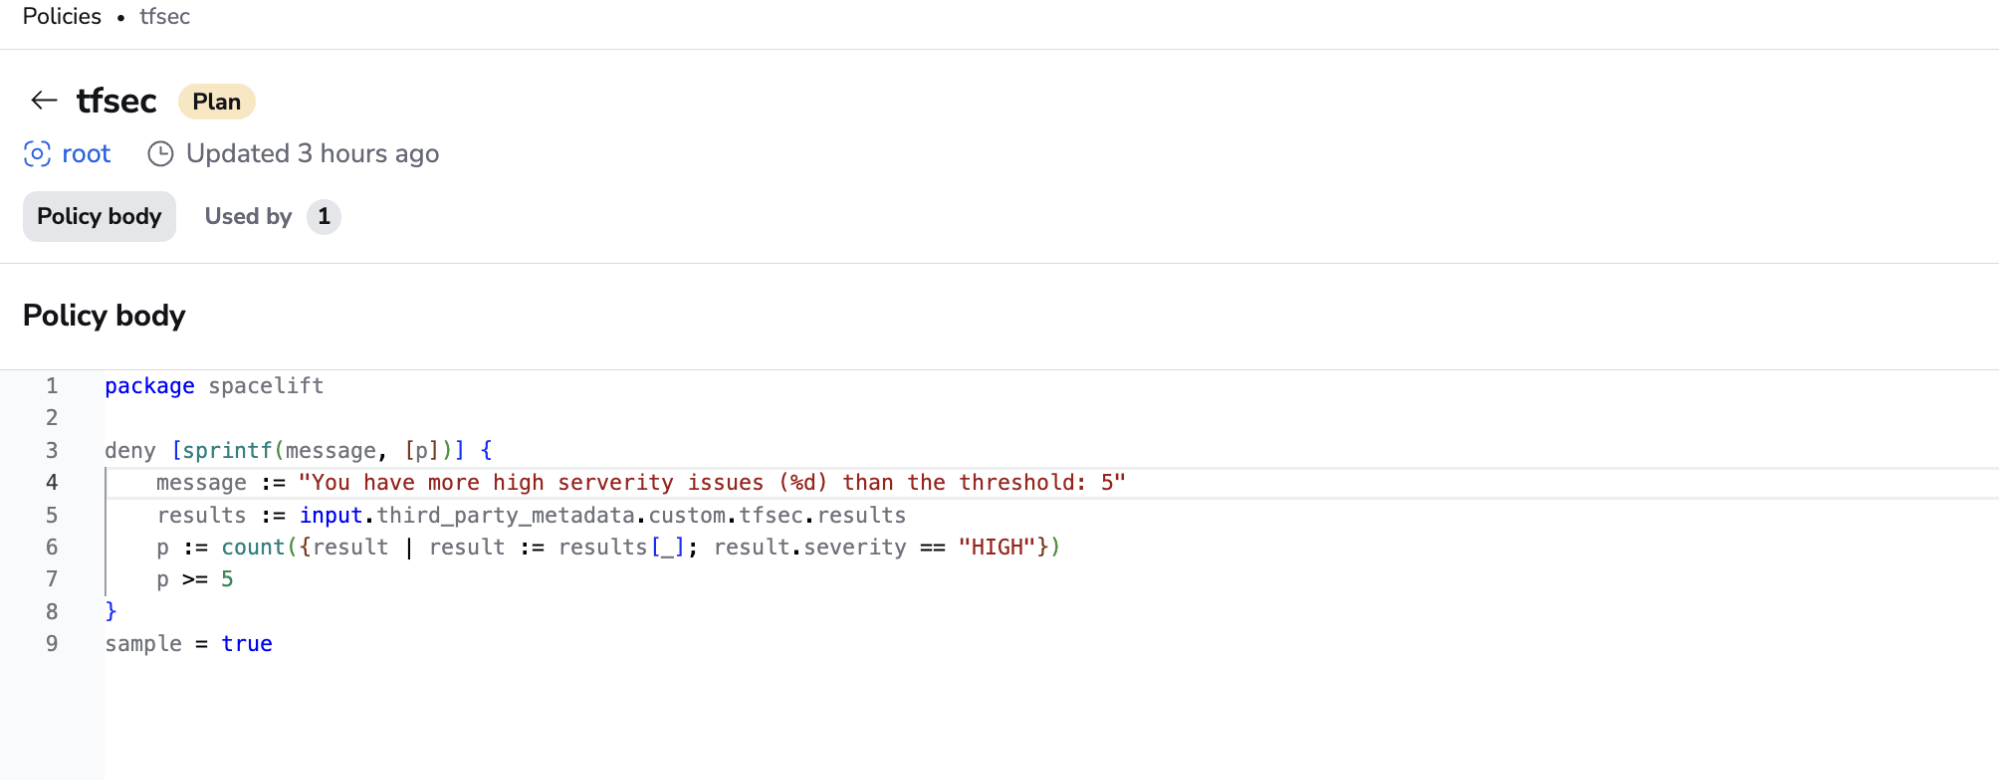Select the Policy body tab
Viewport: 1999px width, 781px height.
99,216
